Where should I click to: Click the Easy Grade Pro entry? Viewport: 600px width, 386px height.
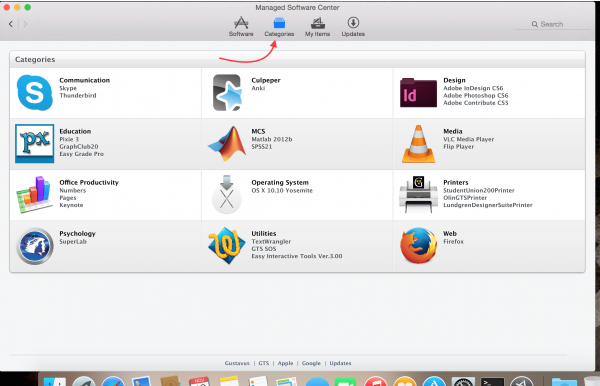click(81, 154)
